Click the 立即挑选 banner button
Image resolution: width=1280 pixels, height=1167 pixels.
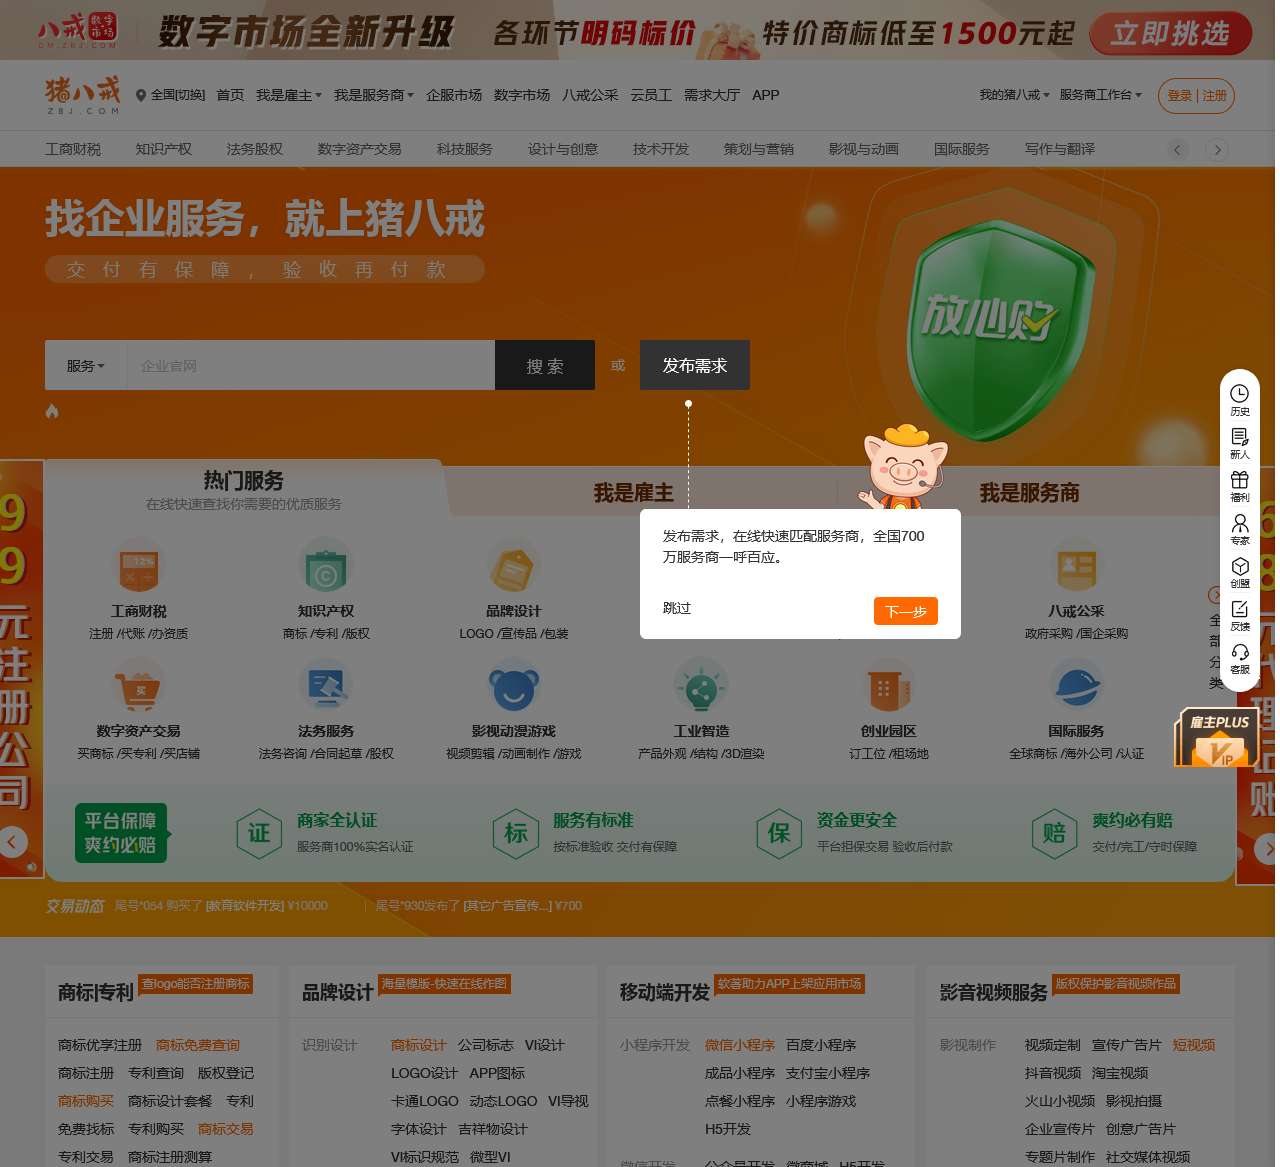1170,34
